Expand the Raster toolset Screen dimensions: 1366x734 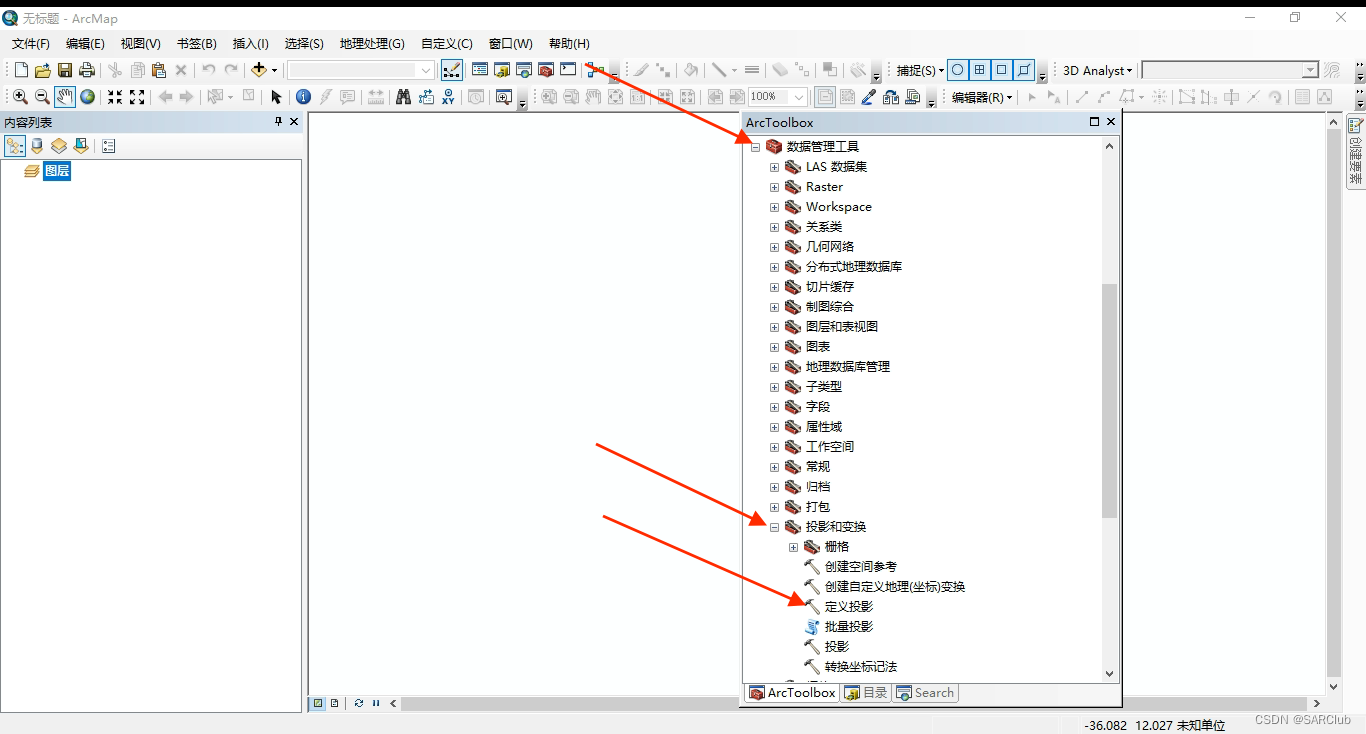coord(774,187)
